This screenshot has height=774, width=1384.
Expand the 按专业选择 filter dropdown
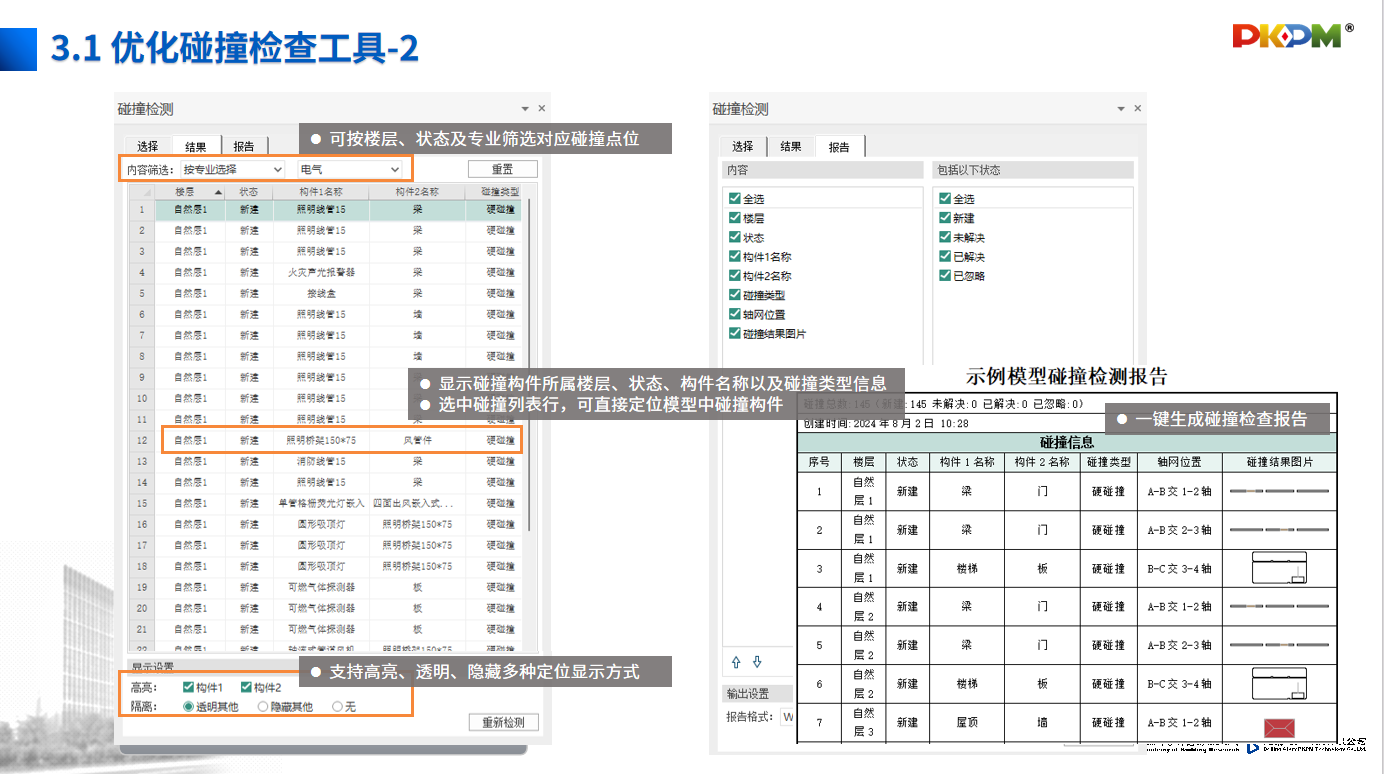click(277, 170)
